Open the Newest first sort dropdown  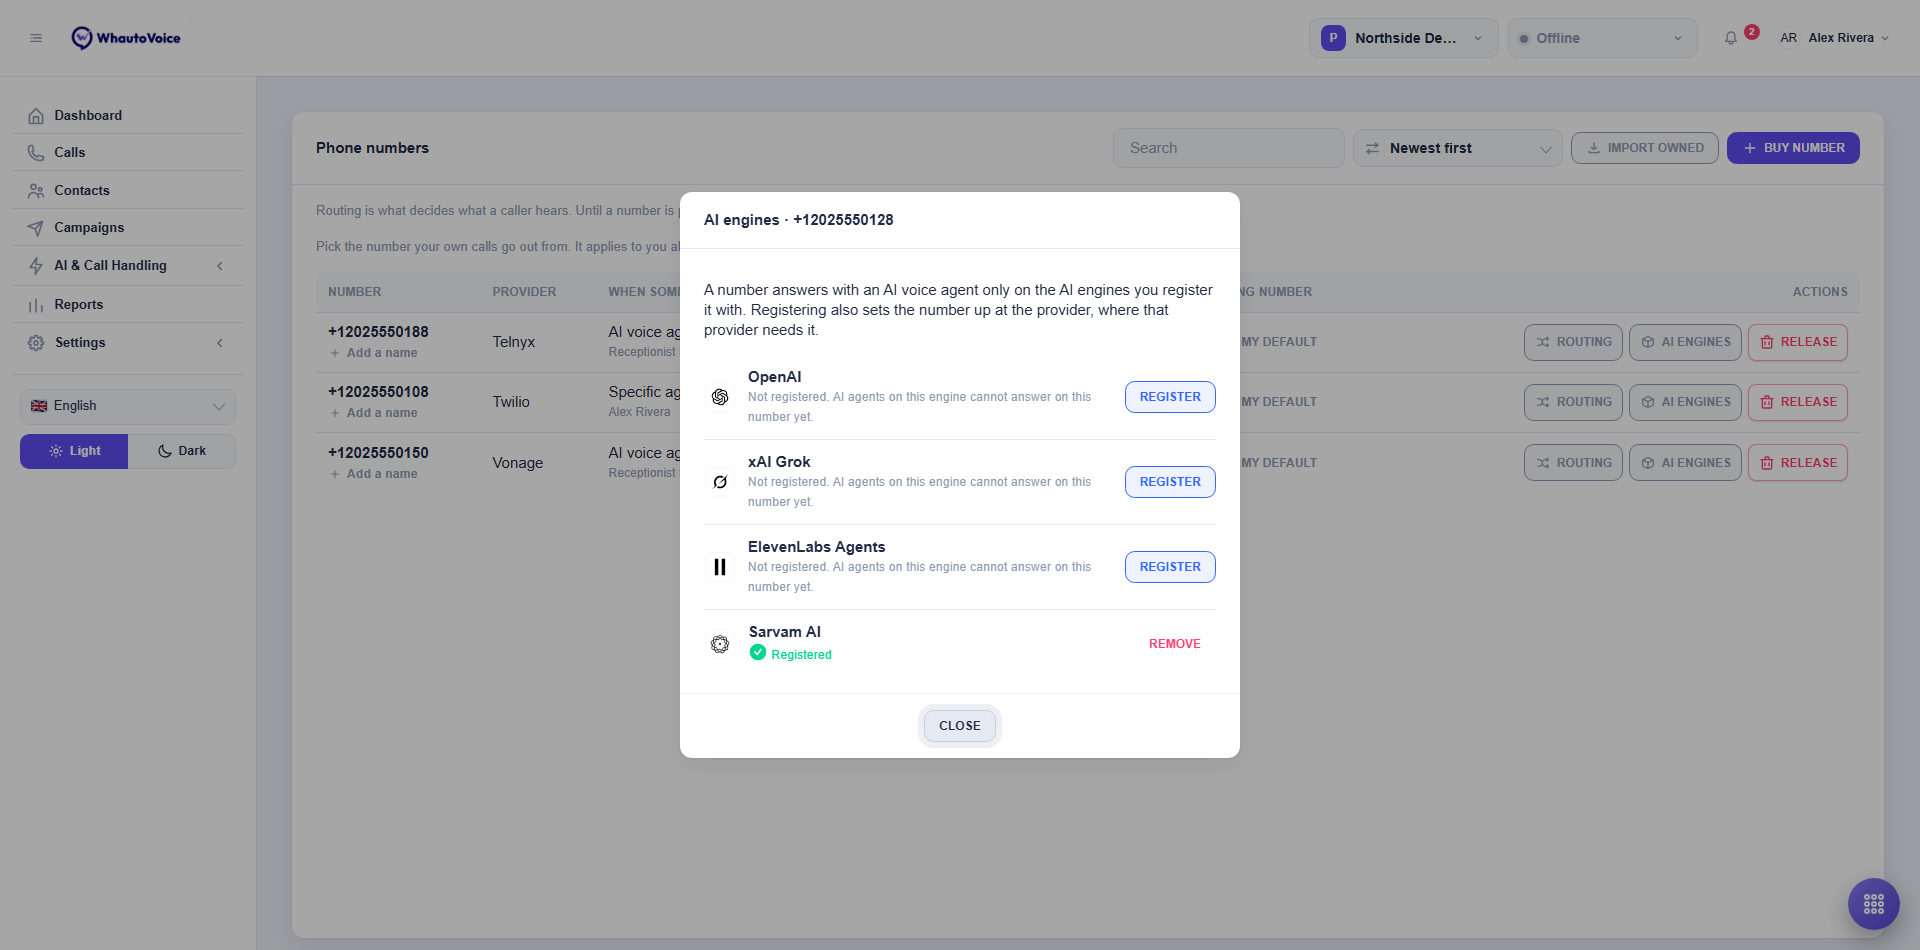coord(1457,148)
